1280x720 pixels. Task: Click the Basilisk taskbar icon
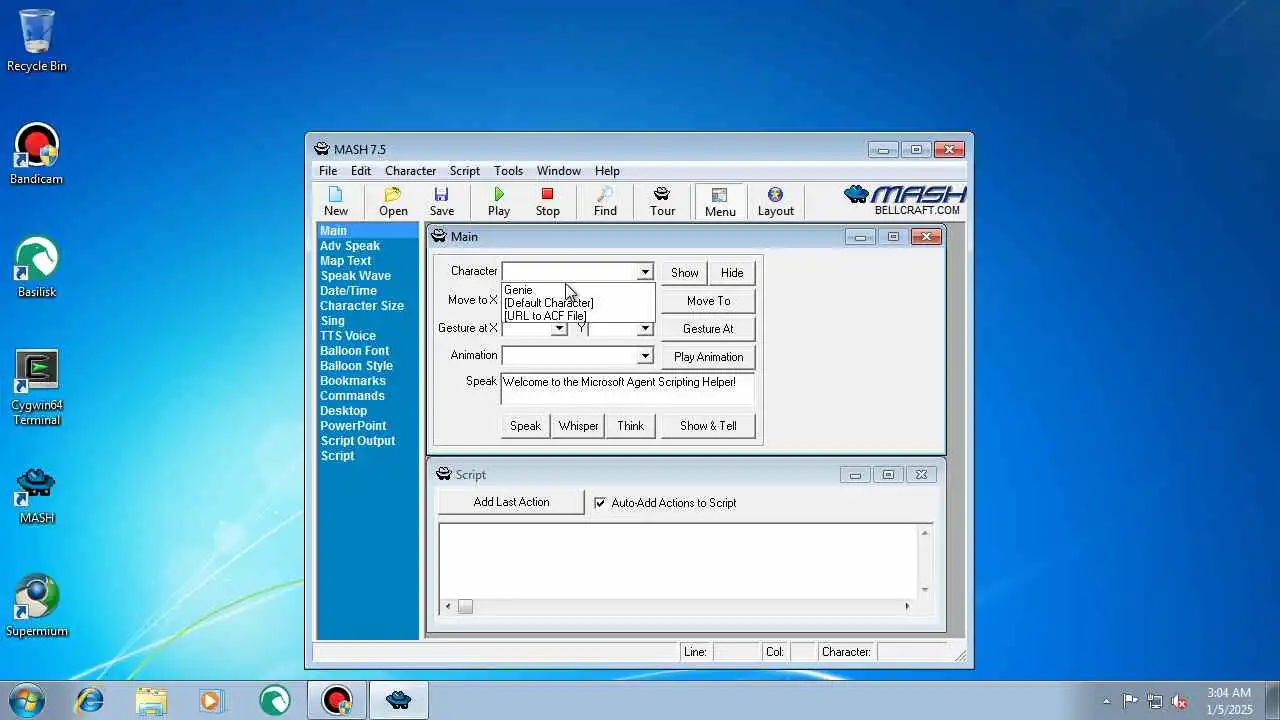274,700
